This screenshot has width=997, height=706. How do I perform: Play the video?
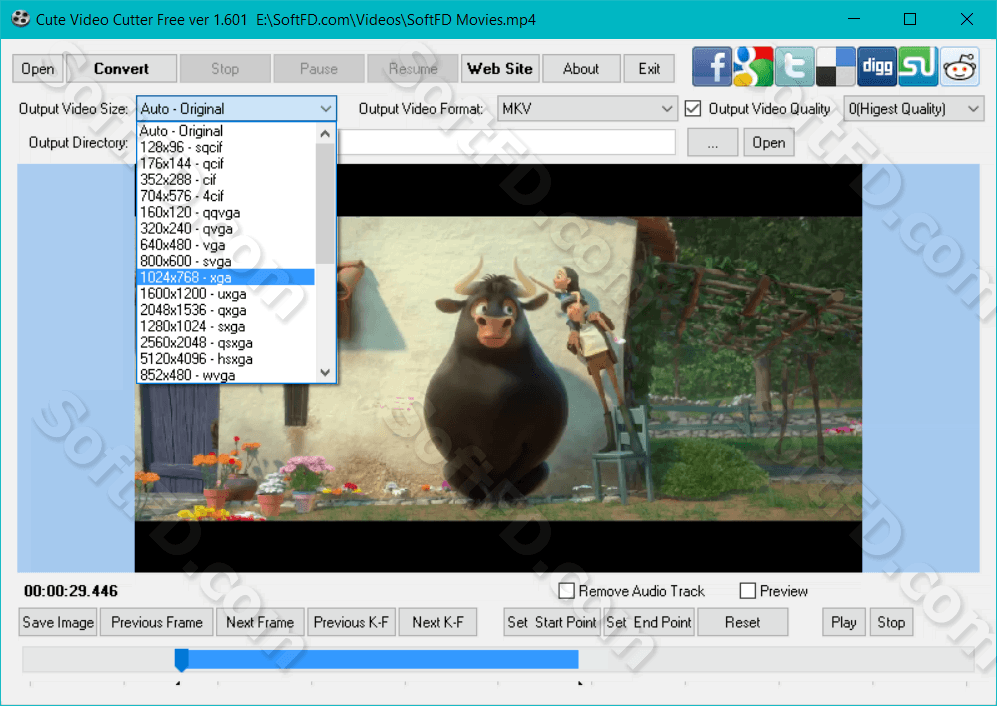844,622
